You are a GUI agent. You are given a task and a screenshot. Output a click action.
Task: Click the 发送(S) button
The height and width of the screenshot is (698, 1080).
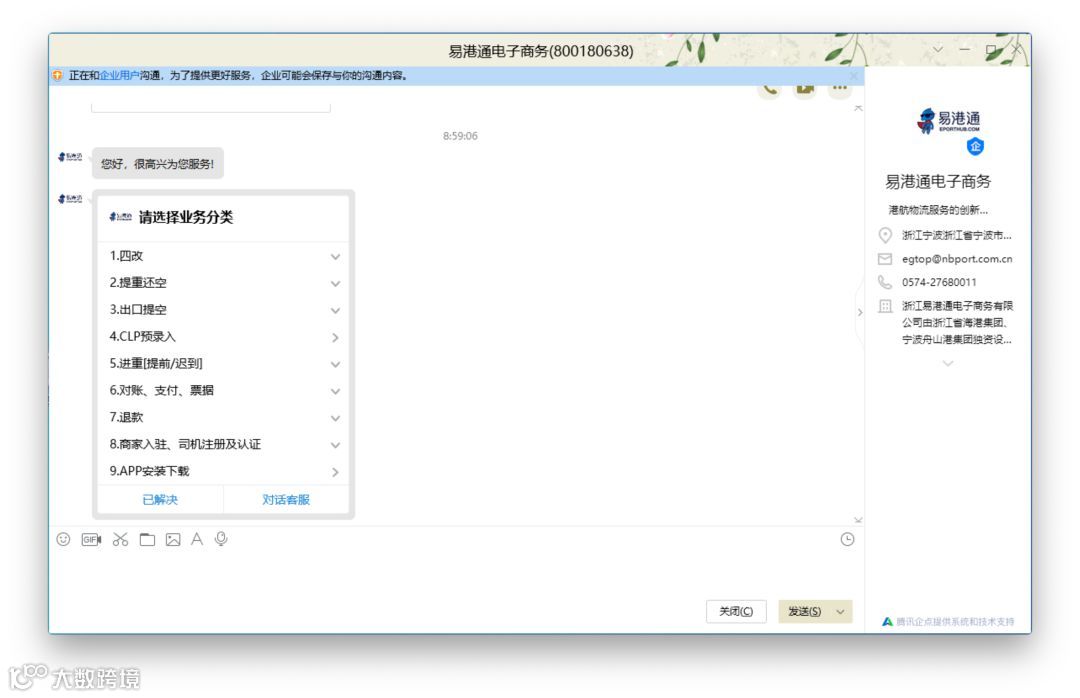tap(804, 612)
